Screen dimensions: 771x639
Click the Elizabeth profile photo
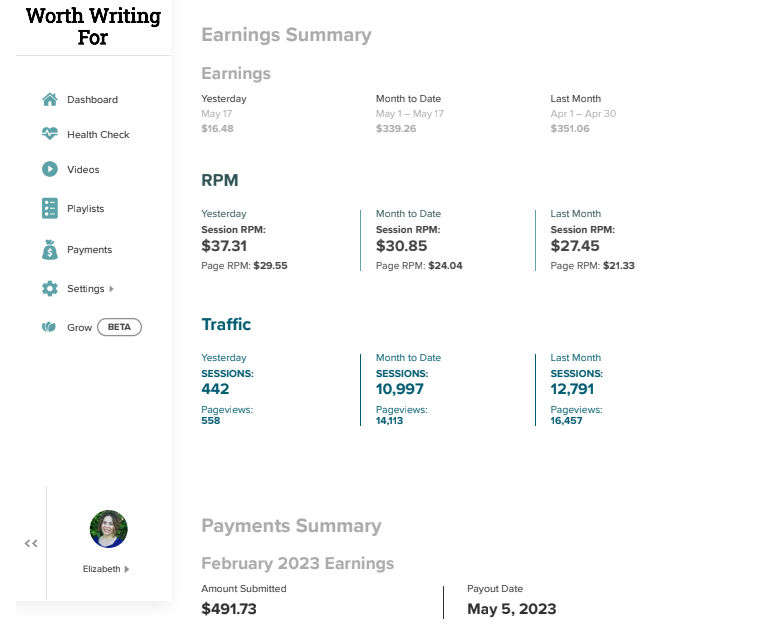tap(109, 529)
